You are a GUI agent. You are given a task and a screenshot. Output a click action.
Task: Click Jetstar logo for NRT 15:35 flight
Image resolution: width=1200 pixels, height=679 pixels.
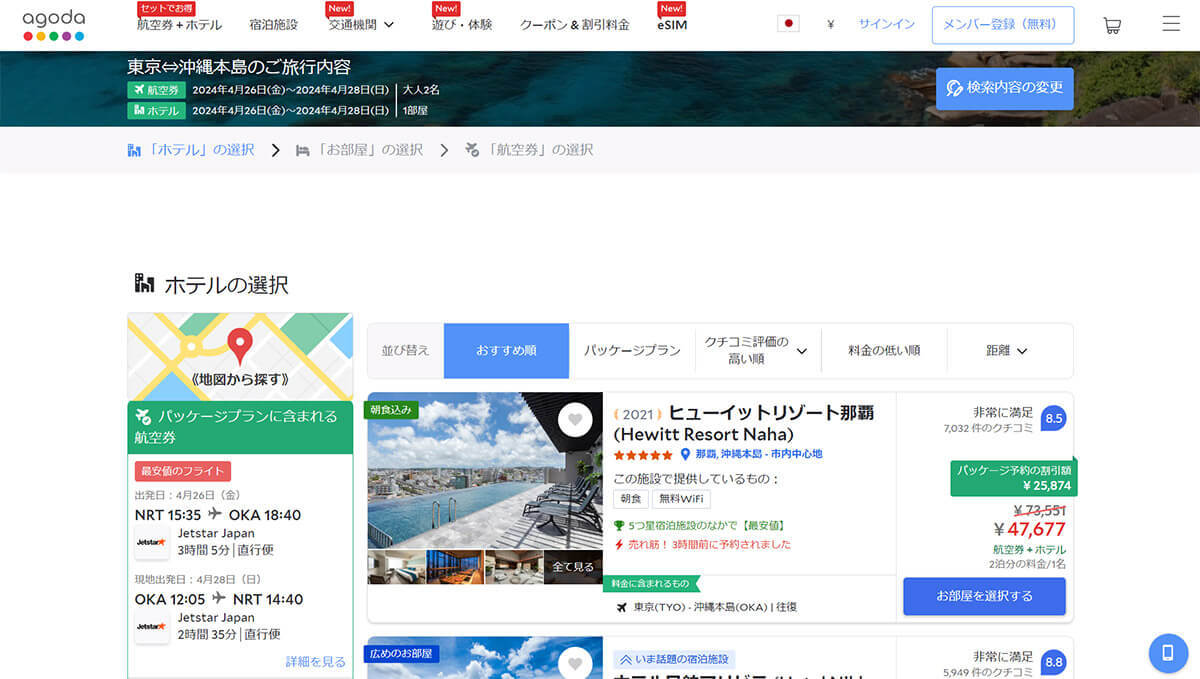click(x=152, y=541)
